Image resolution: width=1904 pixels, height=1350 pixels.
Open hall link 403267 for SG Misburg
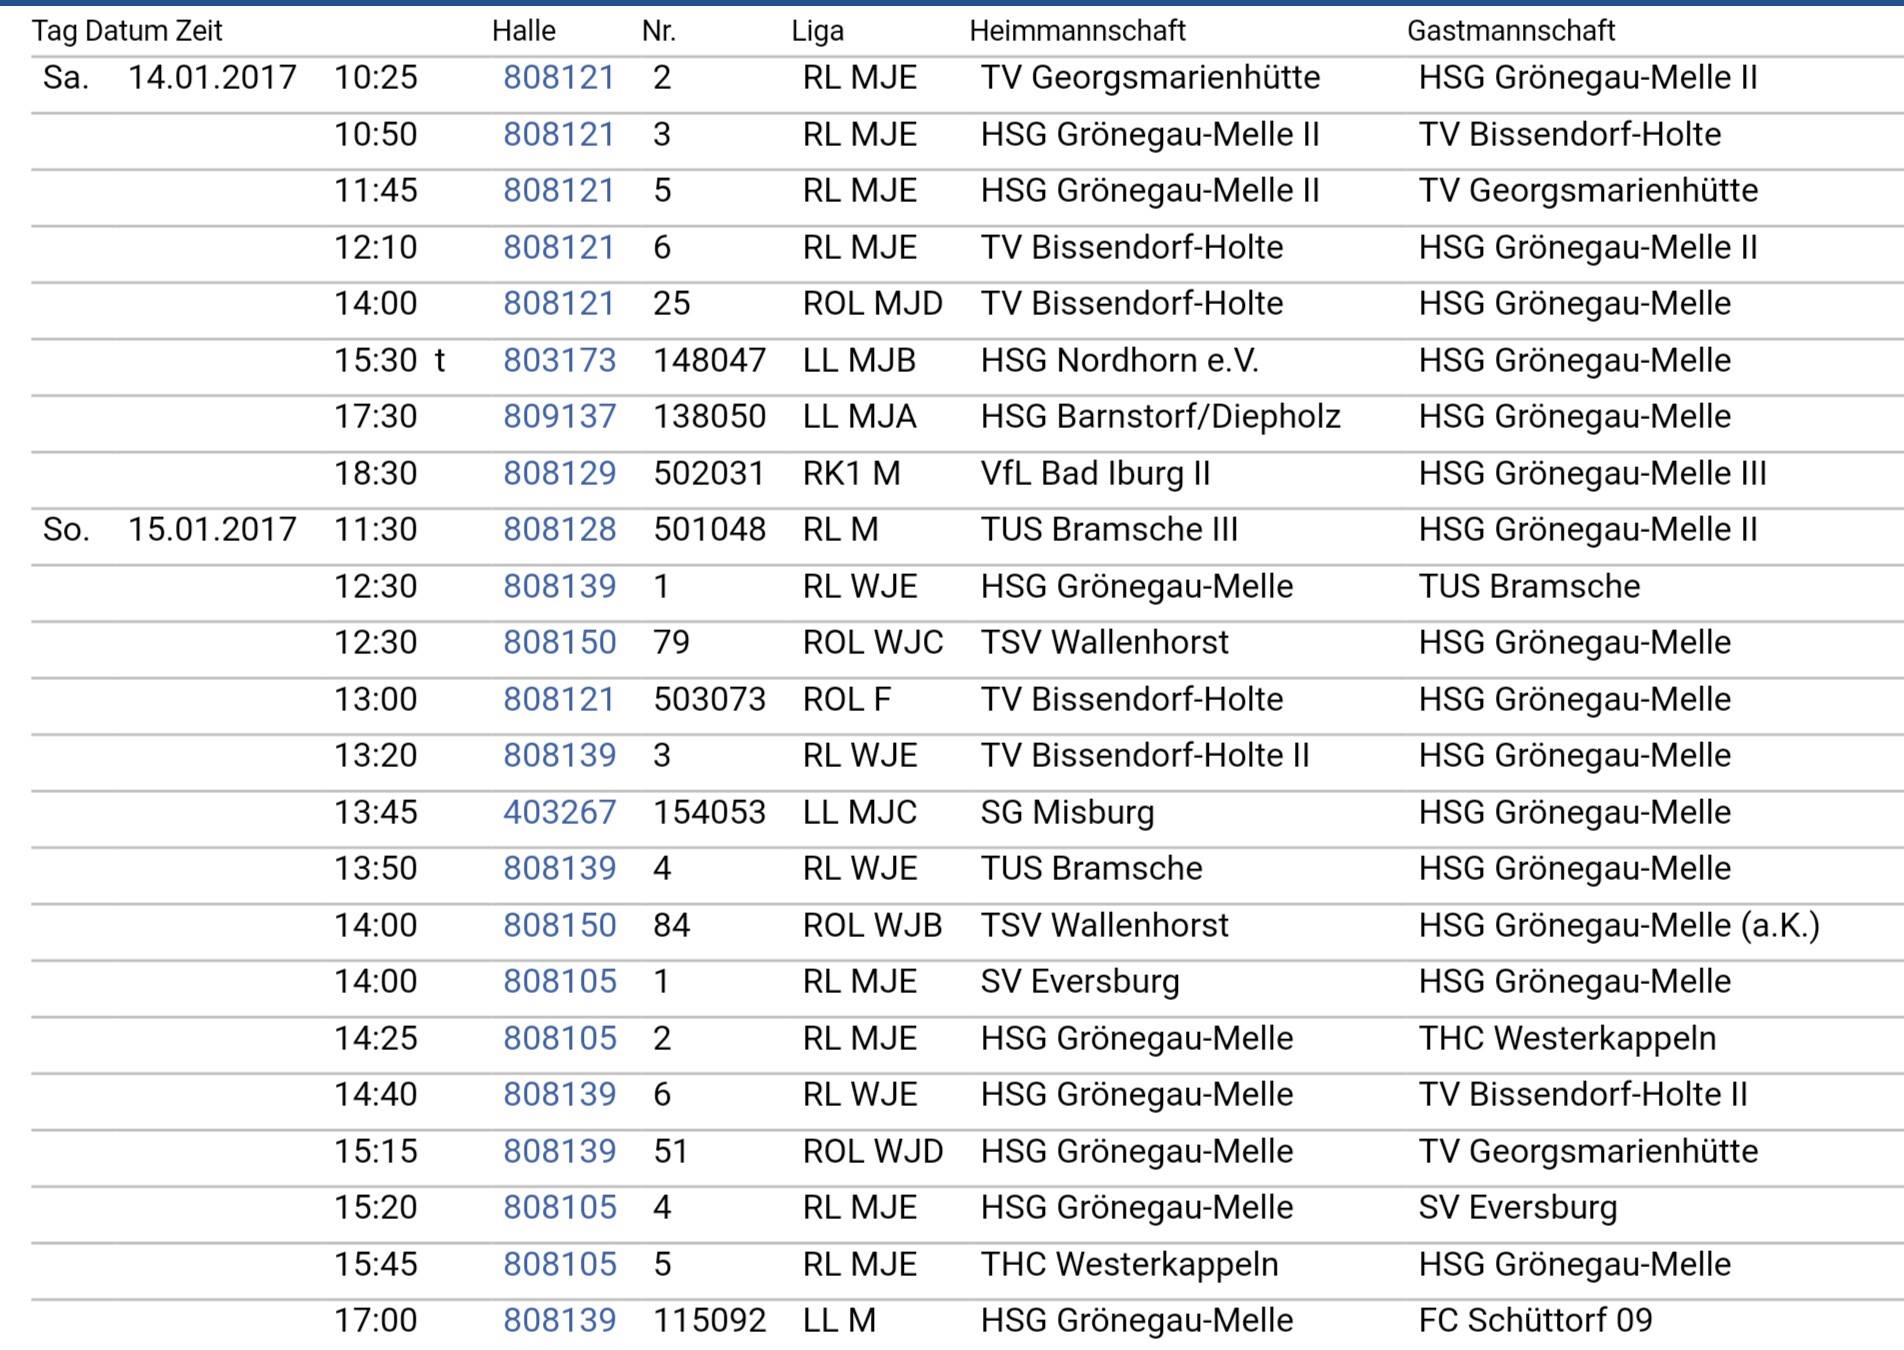559,812
